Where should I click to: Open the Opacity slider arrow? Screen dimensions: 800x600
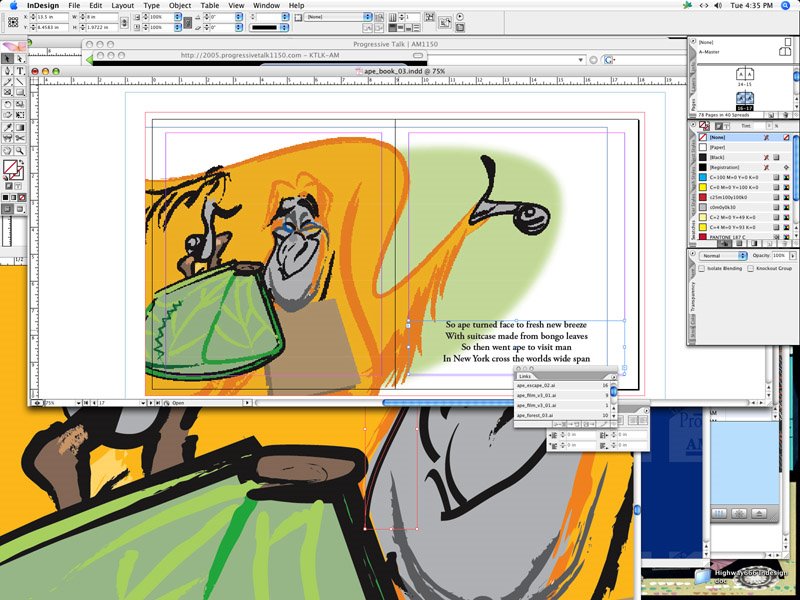pyautogui.click(x=793, y=256)
